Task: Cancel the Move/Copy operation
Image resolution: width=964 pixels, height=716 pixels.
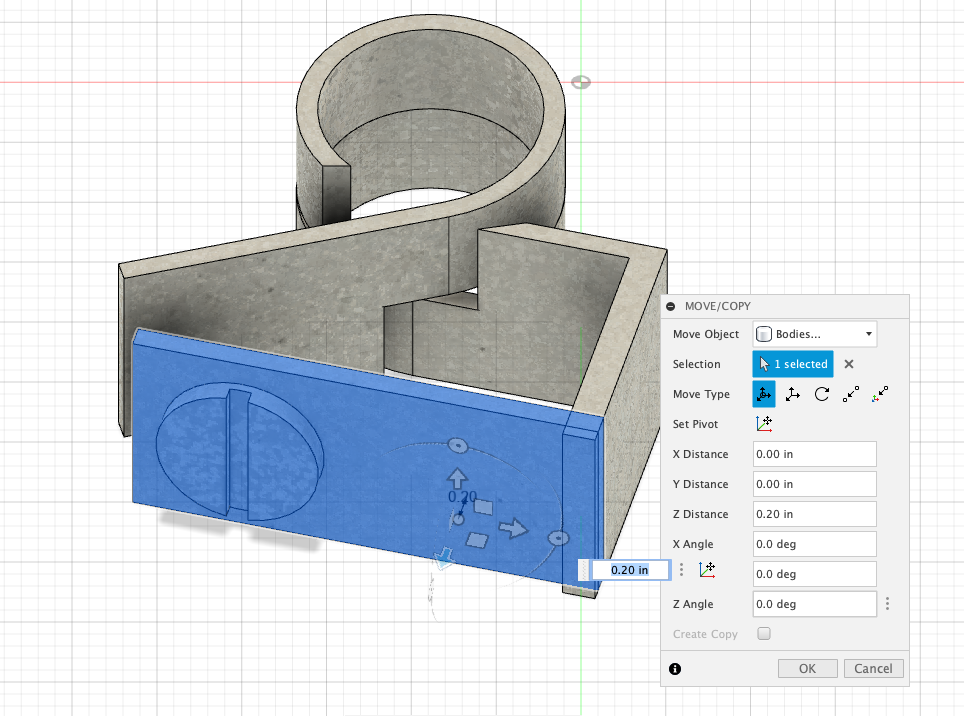Action: tap(873, 669)
